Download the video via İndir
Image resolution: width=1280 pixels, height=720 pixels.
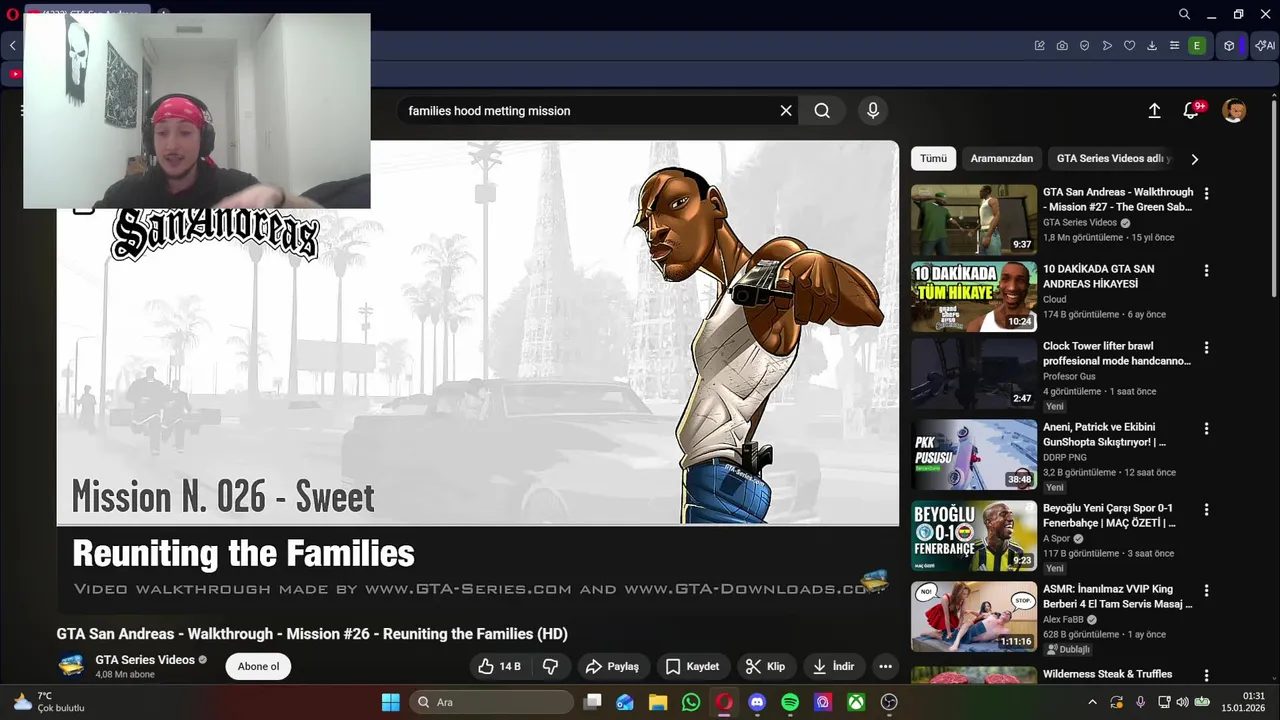[x=833, y=666]
